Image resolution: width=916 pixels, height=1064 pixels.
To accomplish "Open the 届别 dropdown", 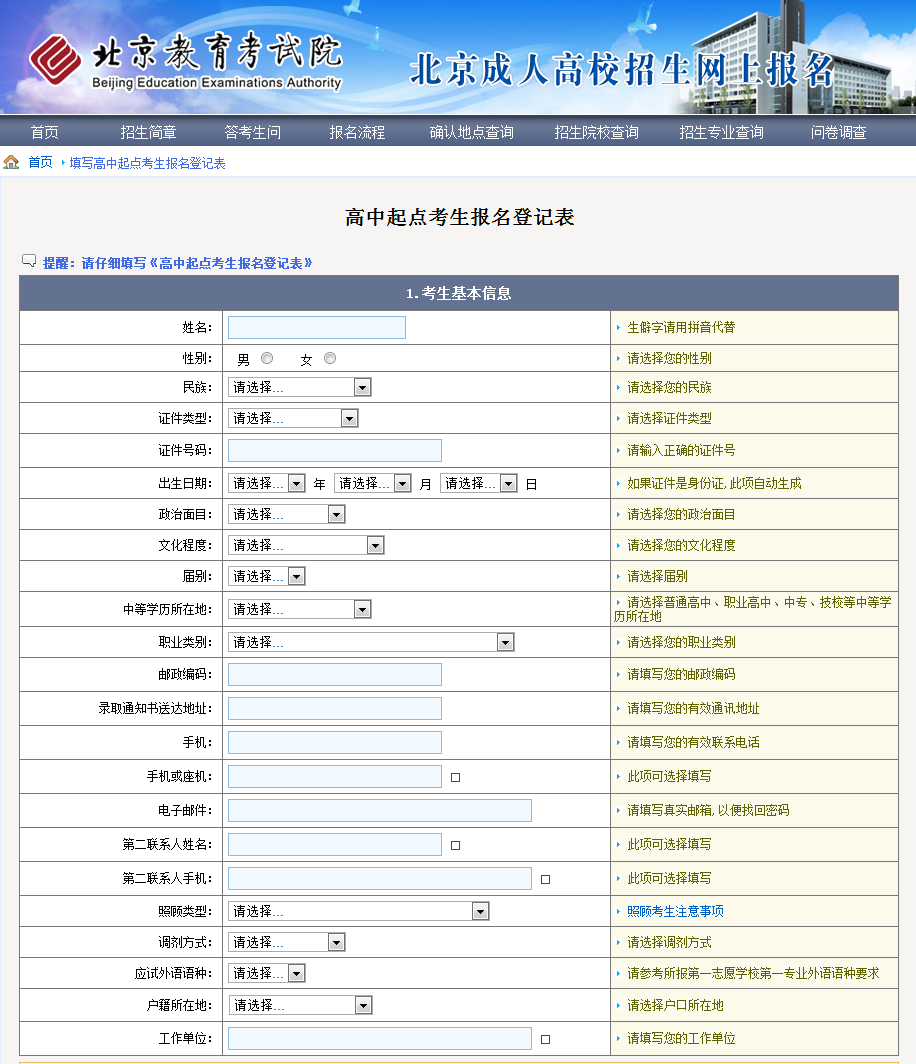I will 267,576.
